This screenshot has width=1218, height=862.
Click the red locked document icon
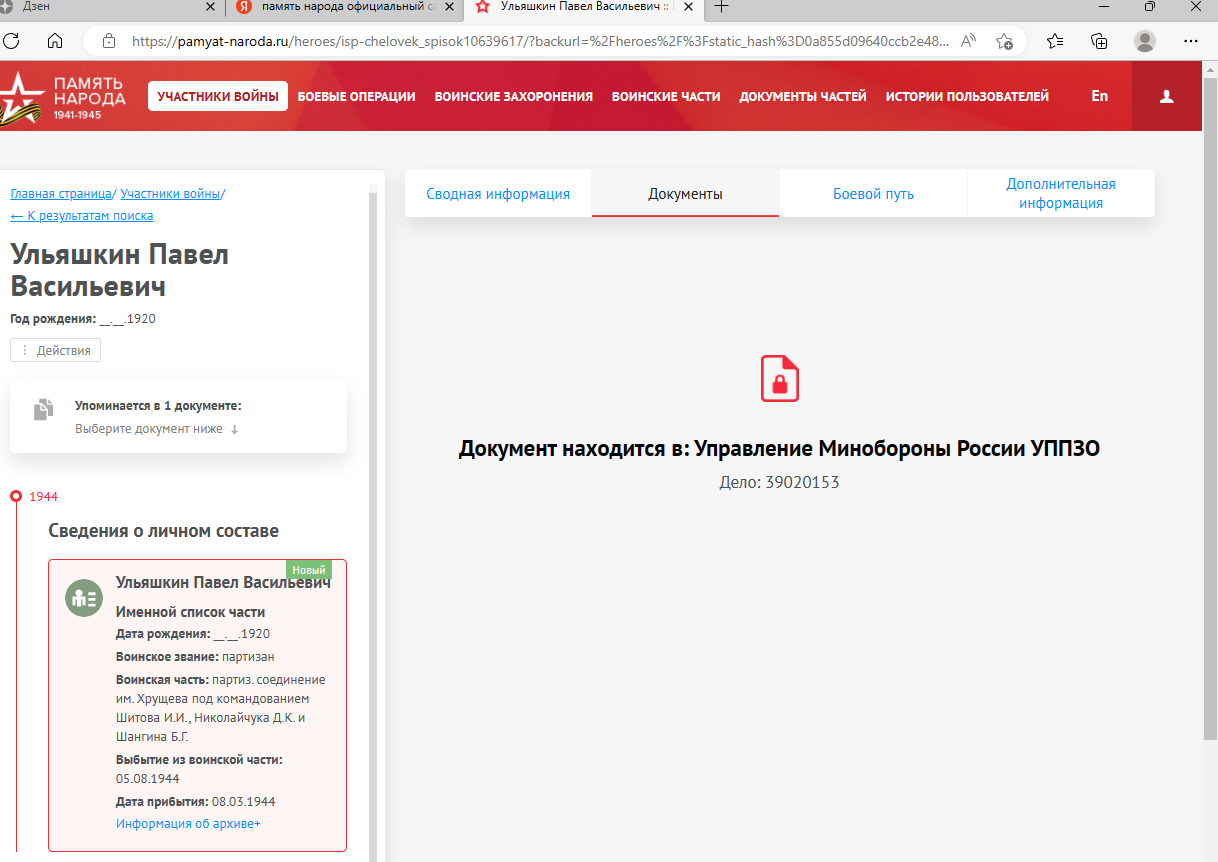point(780,378)
